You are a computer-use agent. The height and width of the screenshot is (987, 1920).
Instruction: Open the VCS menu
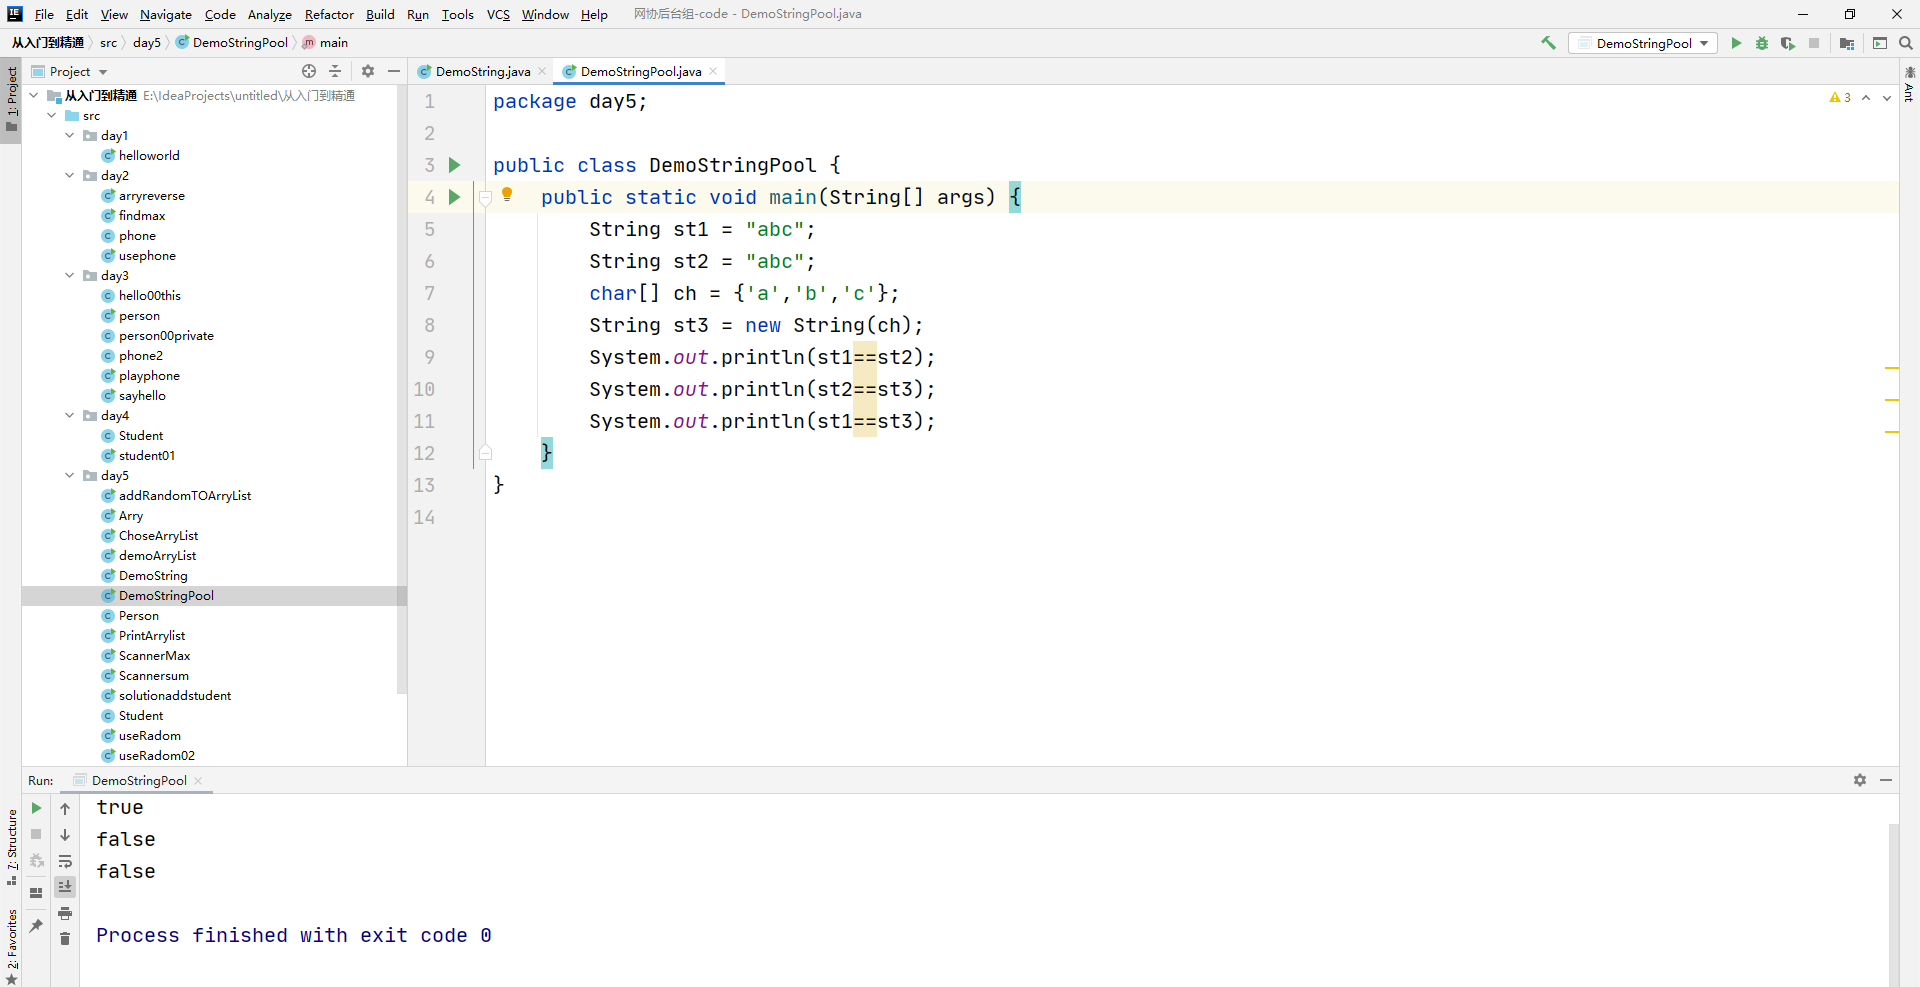498,14
